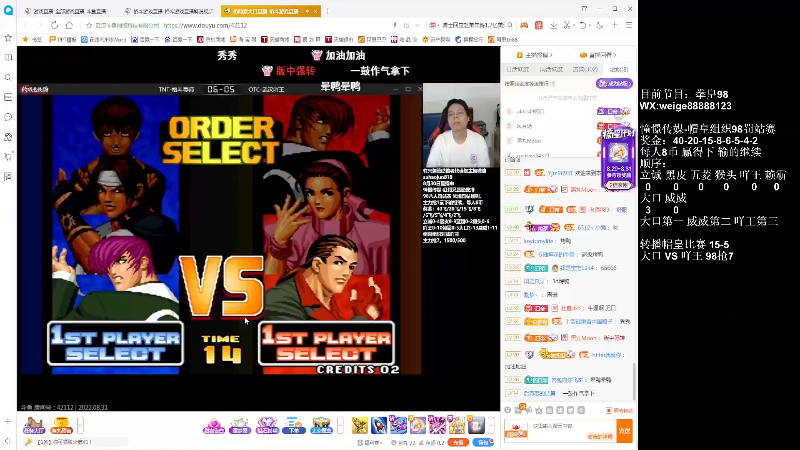Screen dimensions: 800x450
Task: Click the crown icon in the chat toolbar
Action: pyautogui.click(x=539, y=410)
